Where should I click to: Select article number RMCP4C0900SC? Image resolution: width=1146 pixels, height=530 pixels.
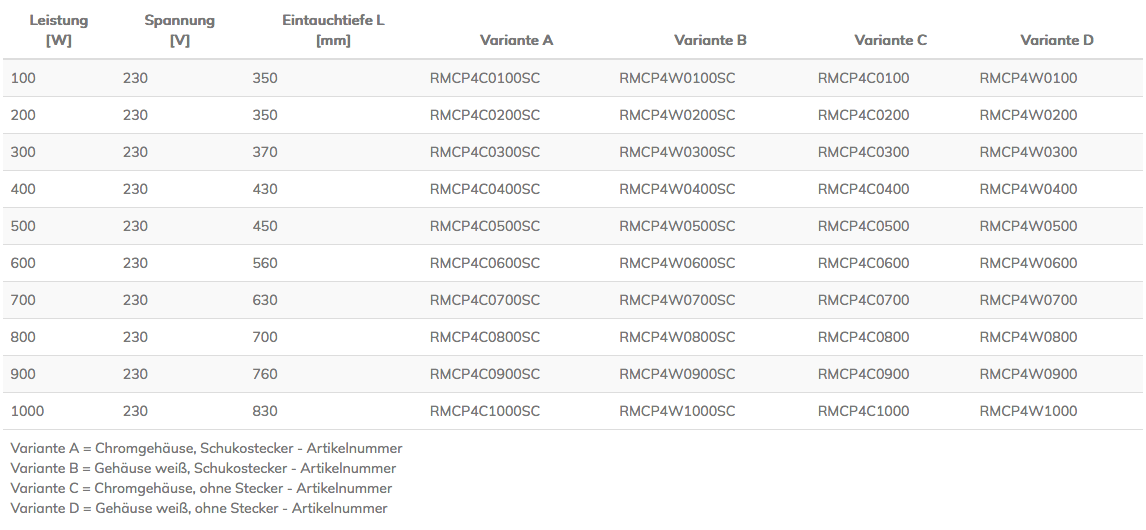tap(485, 374)
